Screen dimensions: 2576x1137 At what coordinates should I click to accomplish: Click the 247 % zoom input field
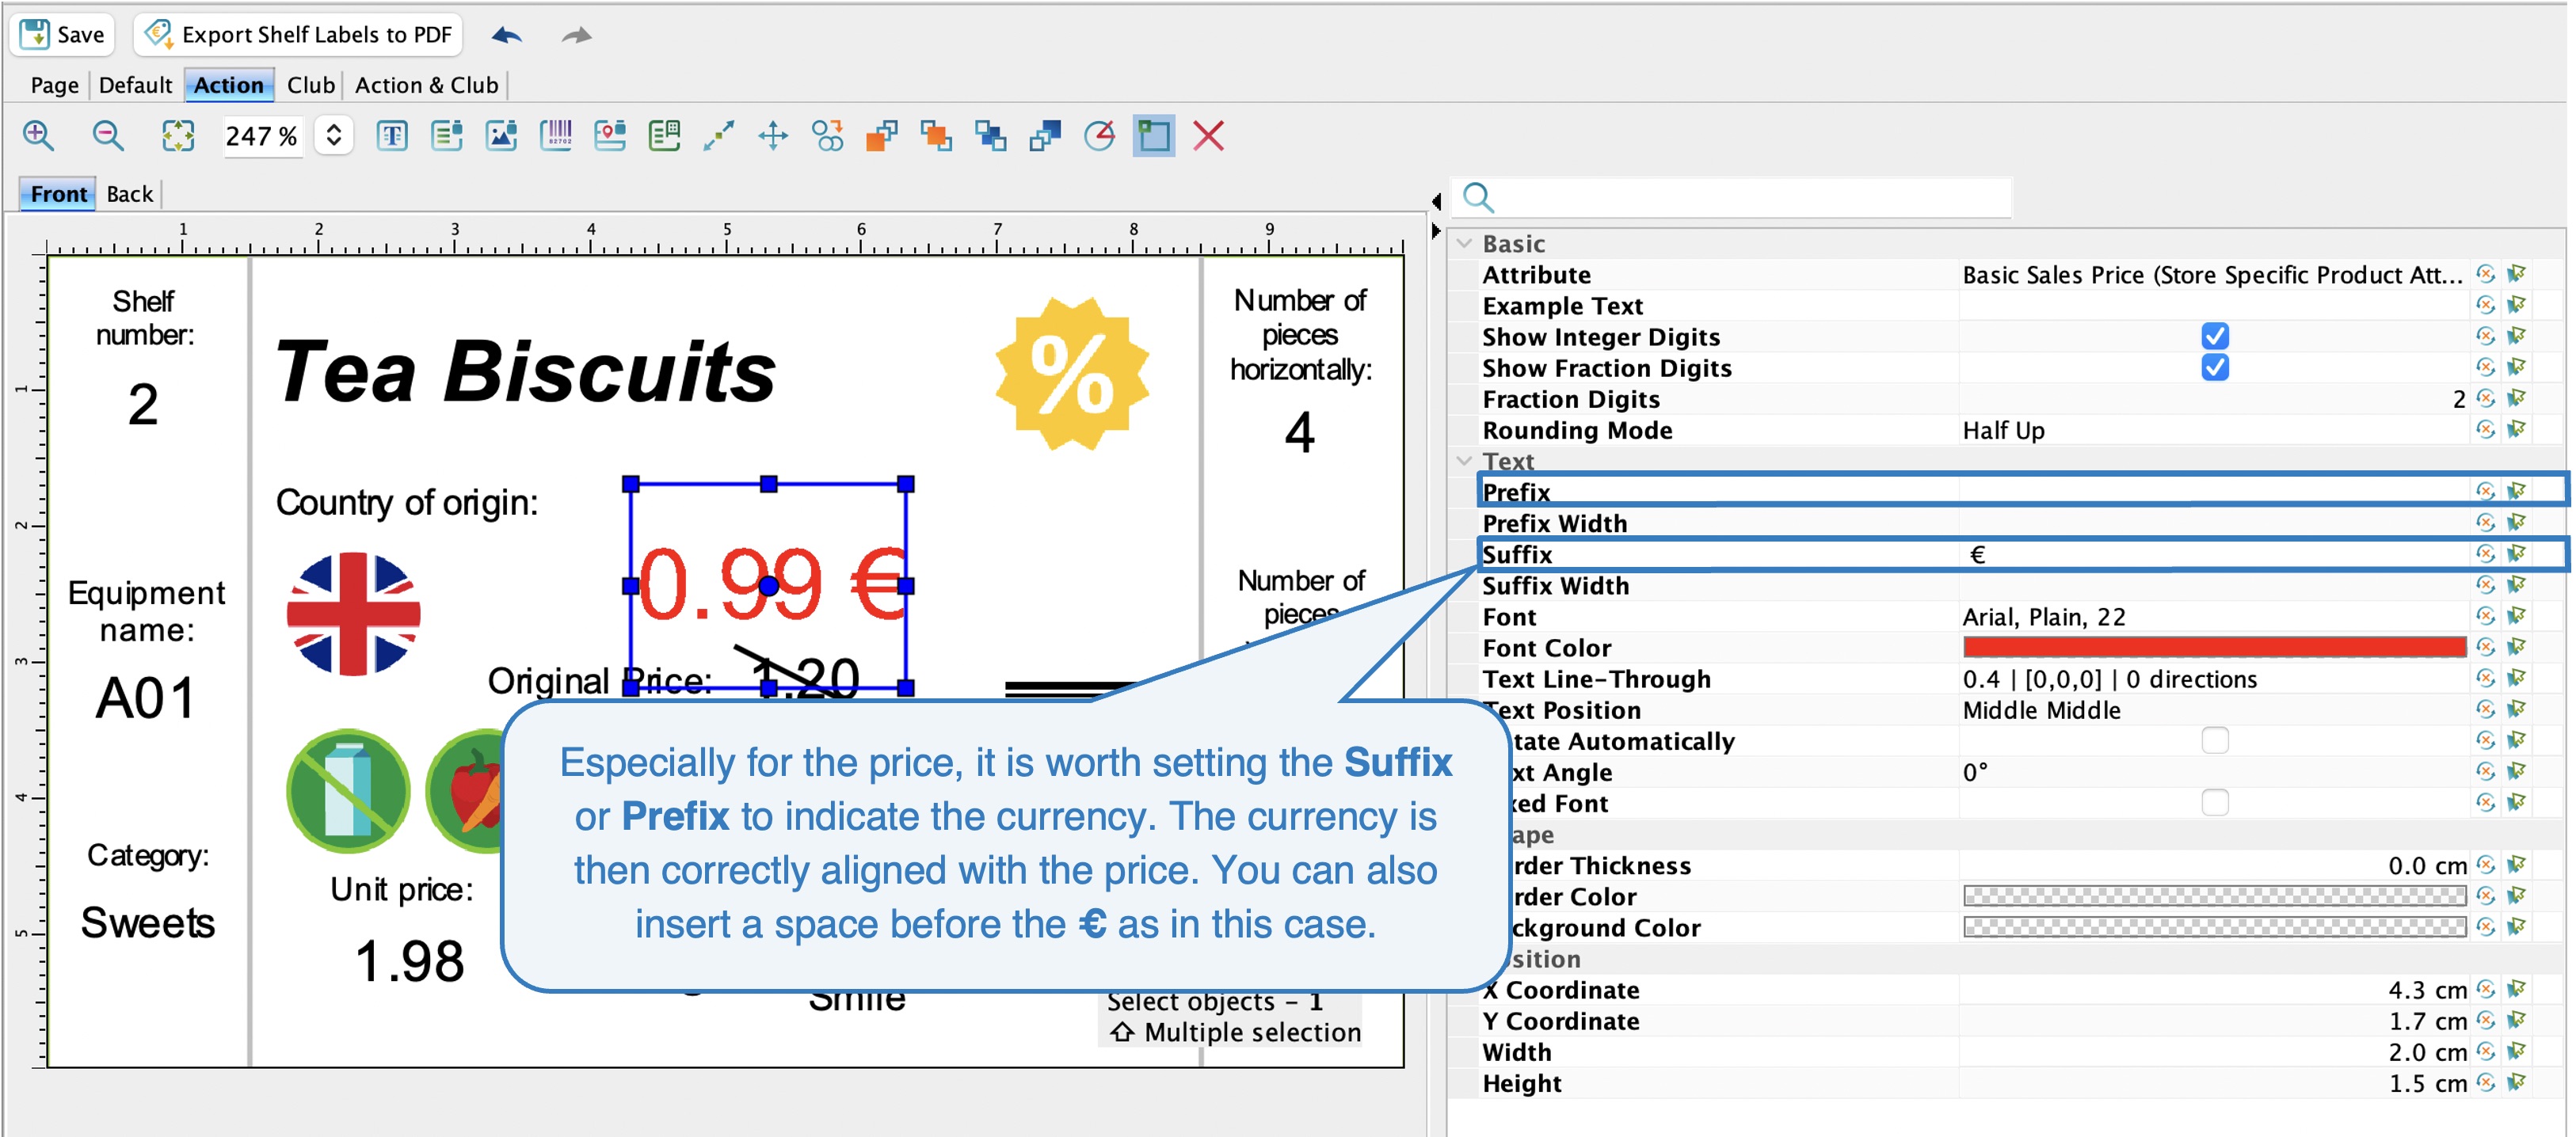262,135
